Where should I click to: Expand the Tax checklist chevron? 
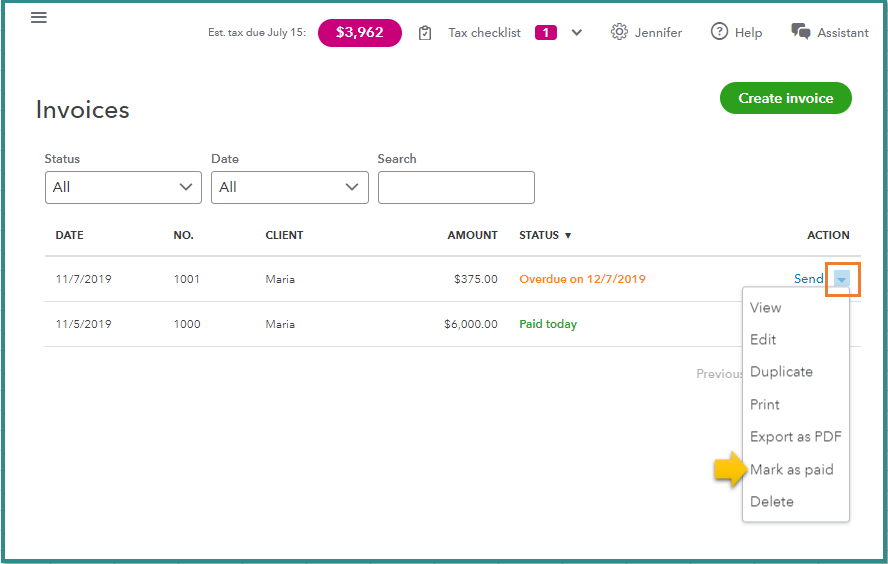(577, 33)
